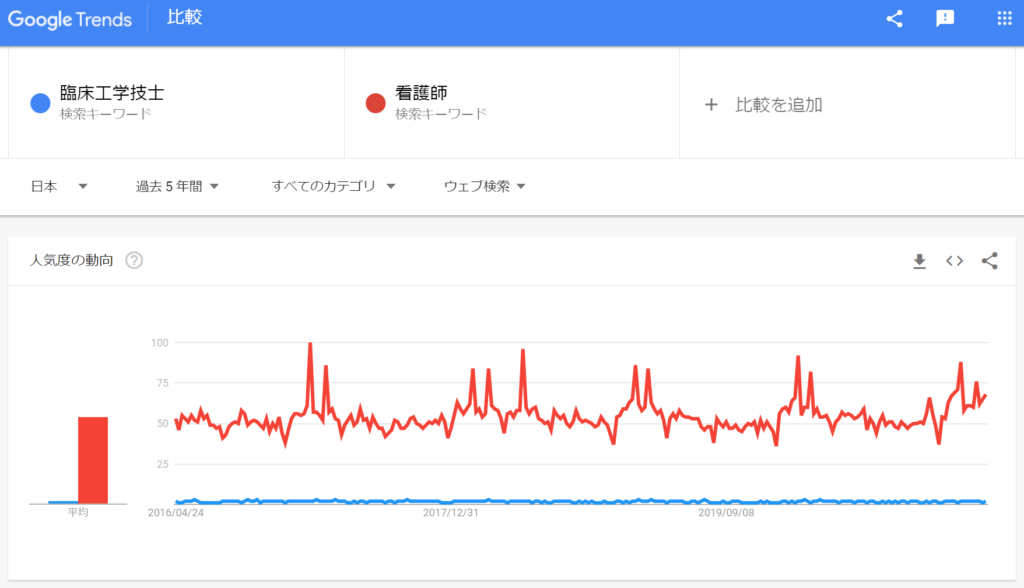Open the Google apps grid
The height and width of the screenshot is (588, 1024).
pos(1004,18)
